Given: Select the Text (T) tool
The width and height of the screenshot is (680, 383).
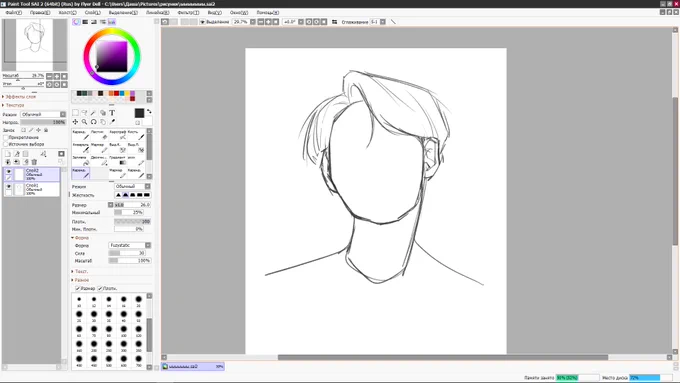Looking at the screenshot, I should 112,113.
